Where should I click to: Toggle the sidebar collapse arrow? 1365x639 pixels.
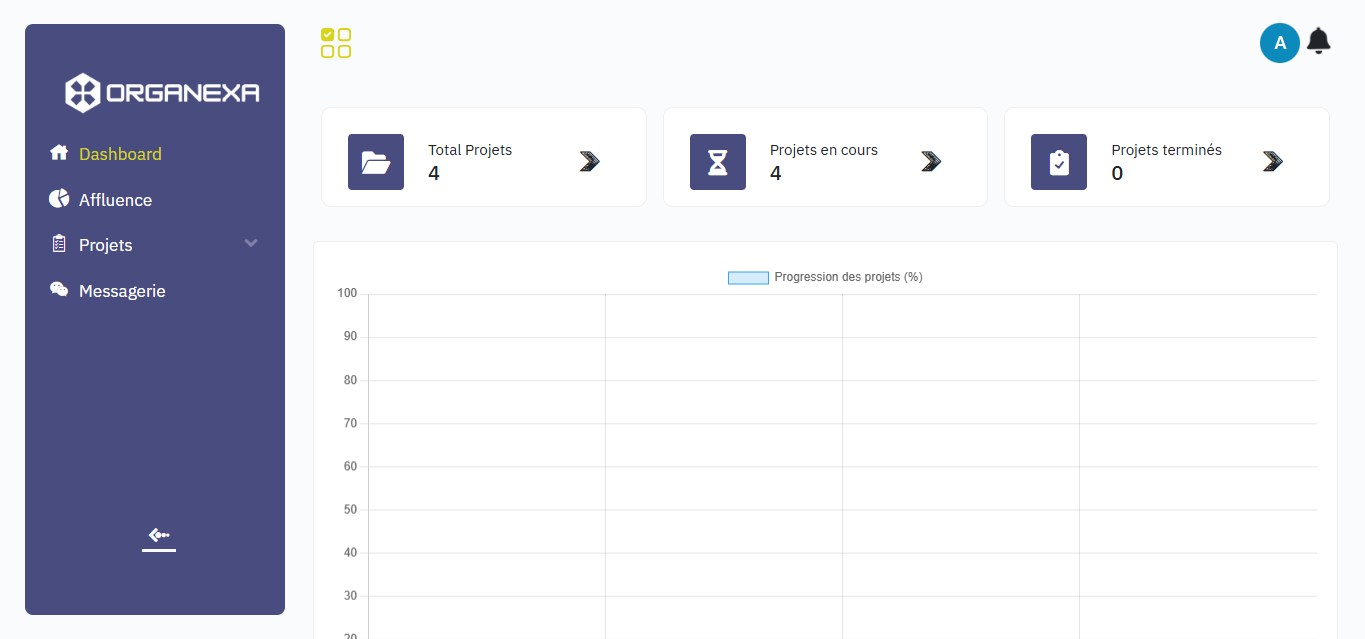point(158,537)
